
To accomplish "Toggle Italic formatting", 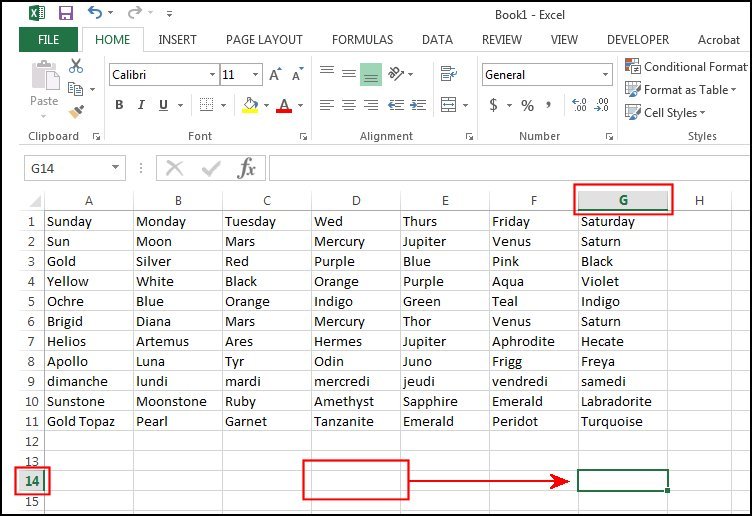I will point(141,105).
